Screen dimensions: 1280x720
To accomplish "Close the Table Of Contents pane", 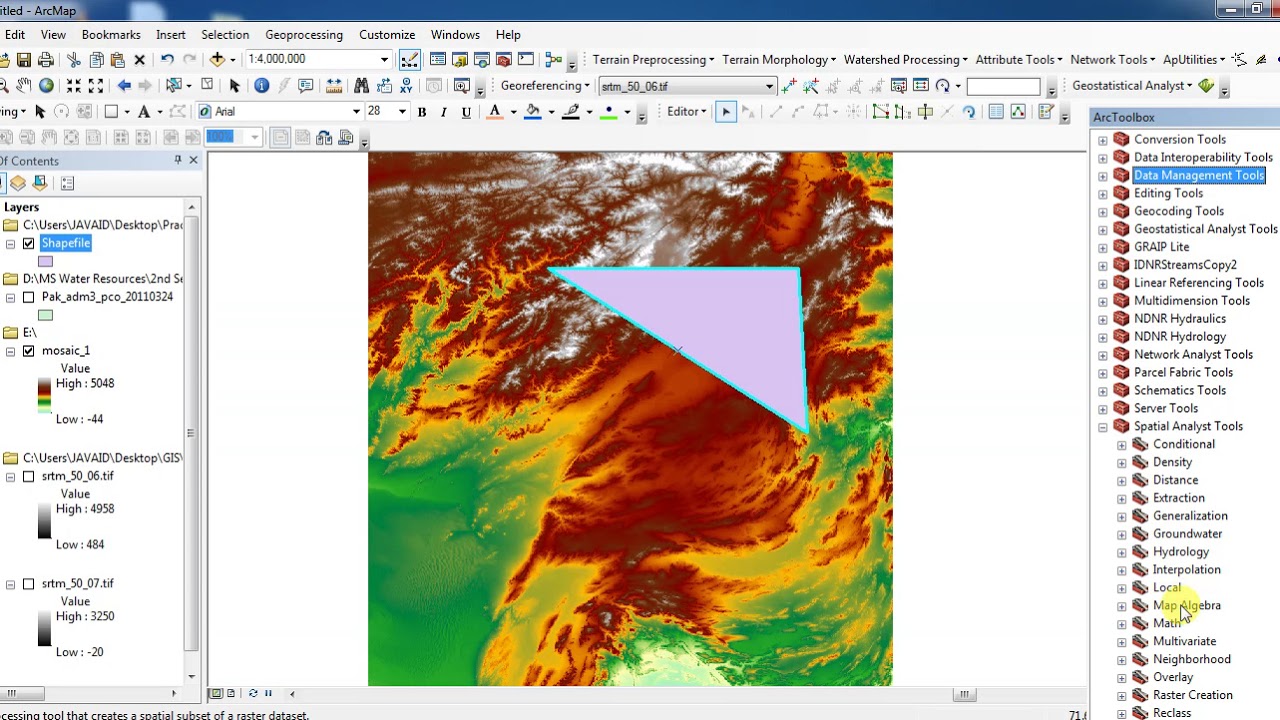I will coord(193,160).
